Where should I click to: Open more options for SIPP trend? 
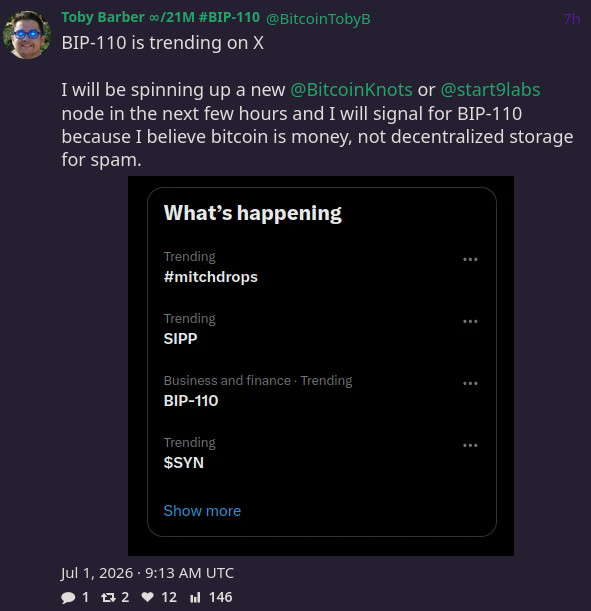point(470,321)
